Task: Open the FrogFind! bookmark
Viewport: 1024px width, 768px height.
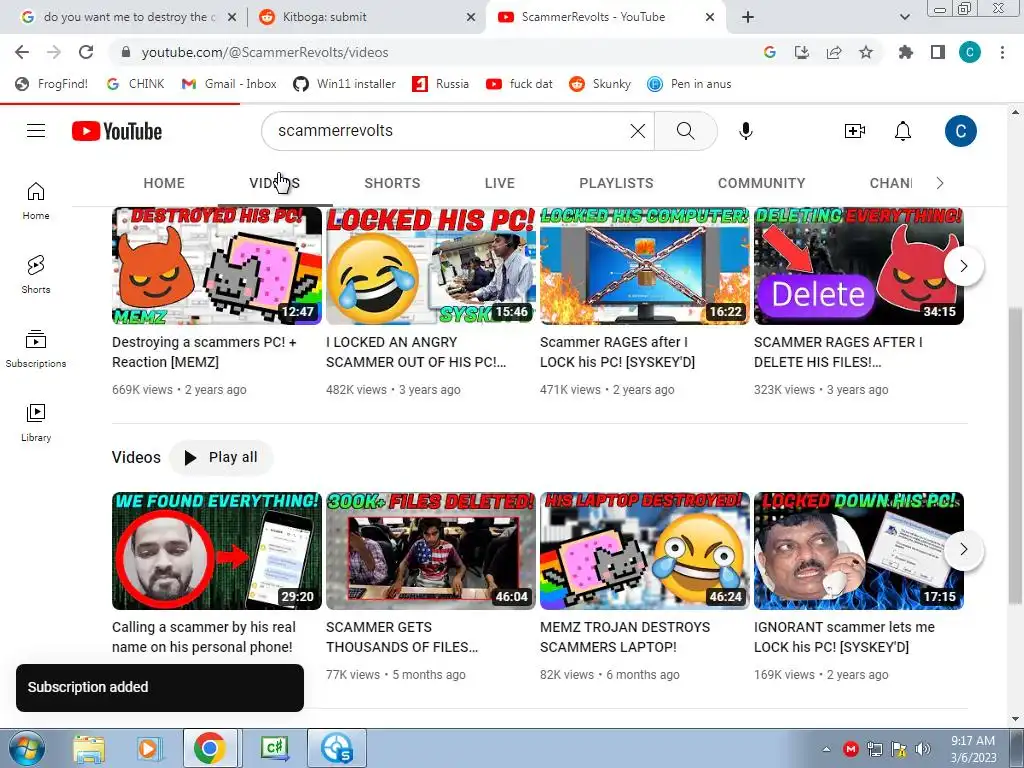Action: coord(52,84)
